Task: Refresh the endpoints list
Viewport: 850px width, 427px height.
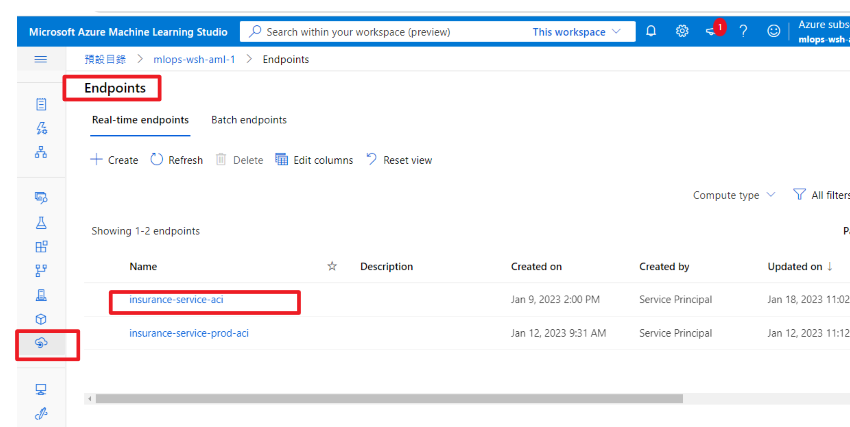Action: pos(177,160)
